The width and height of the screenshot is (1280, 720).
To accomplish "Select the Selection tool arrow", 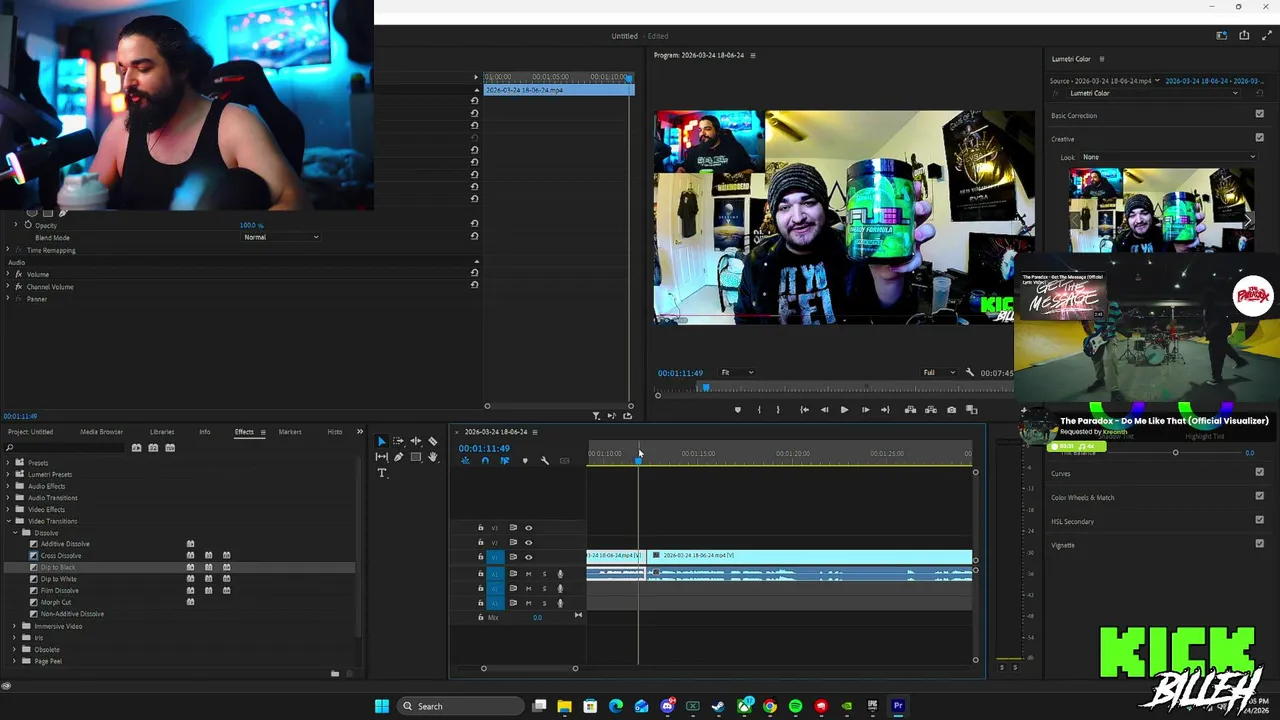I will [381, 441].
